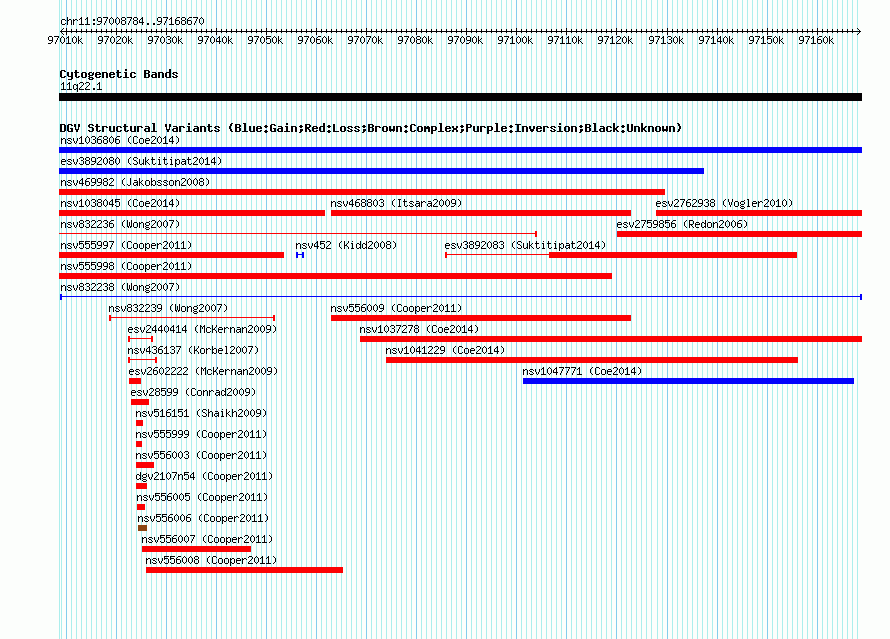The height and width of the screenshot is (639, 890).
Task: Select esv2762938 (Vogler2010) label
Action: [724, 203]
